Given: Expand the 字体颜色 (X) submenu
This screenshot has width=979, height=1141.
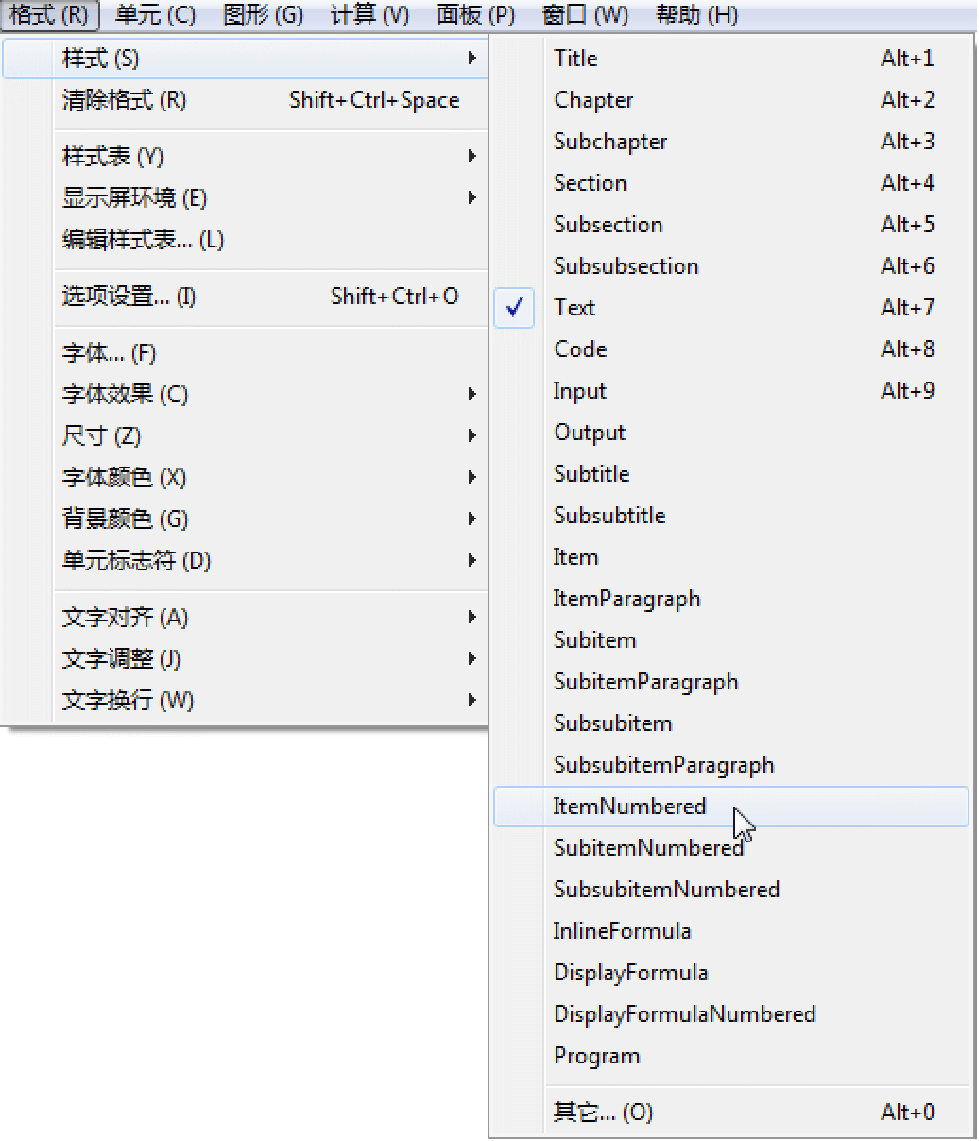Looking at the screenshot, I should (245, 477).
